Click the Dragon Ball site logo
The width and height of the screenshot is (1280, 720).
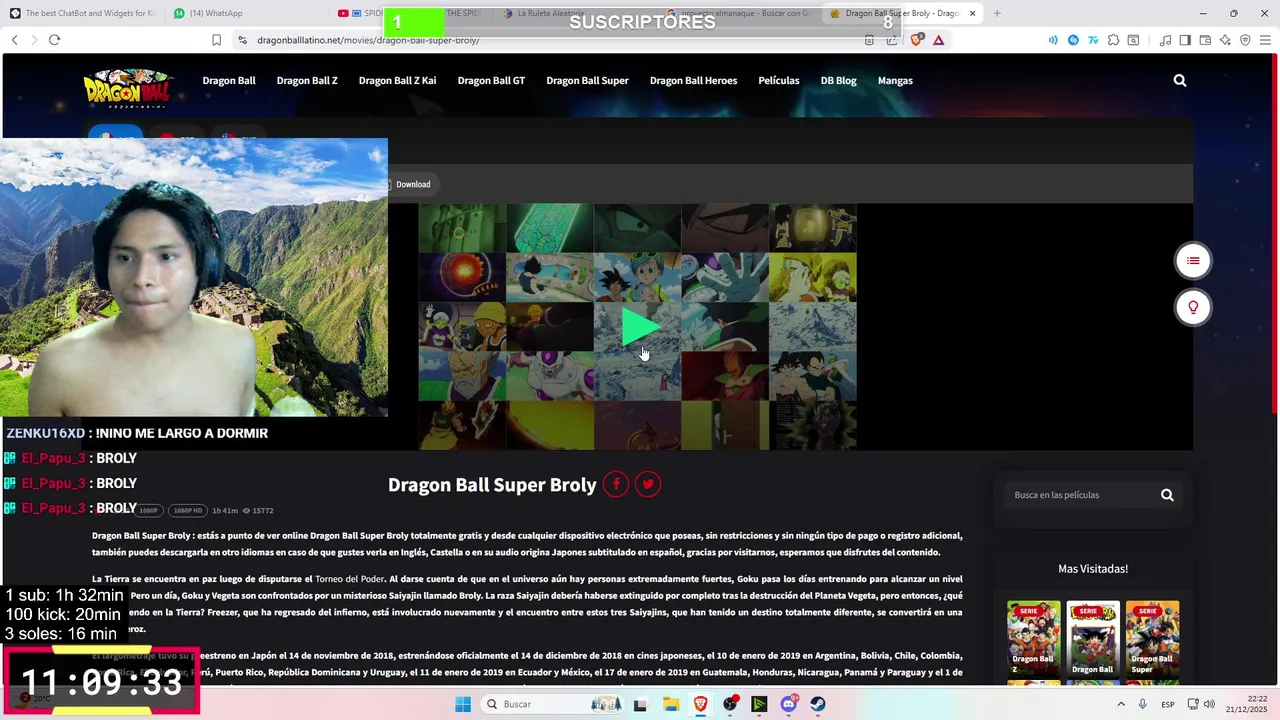pos(128,87)
